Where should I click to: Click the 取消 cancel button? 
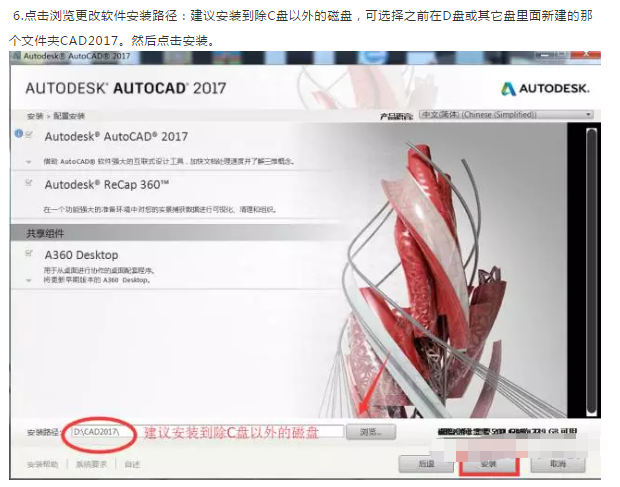558,463
